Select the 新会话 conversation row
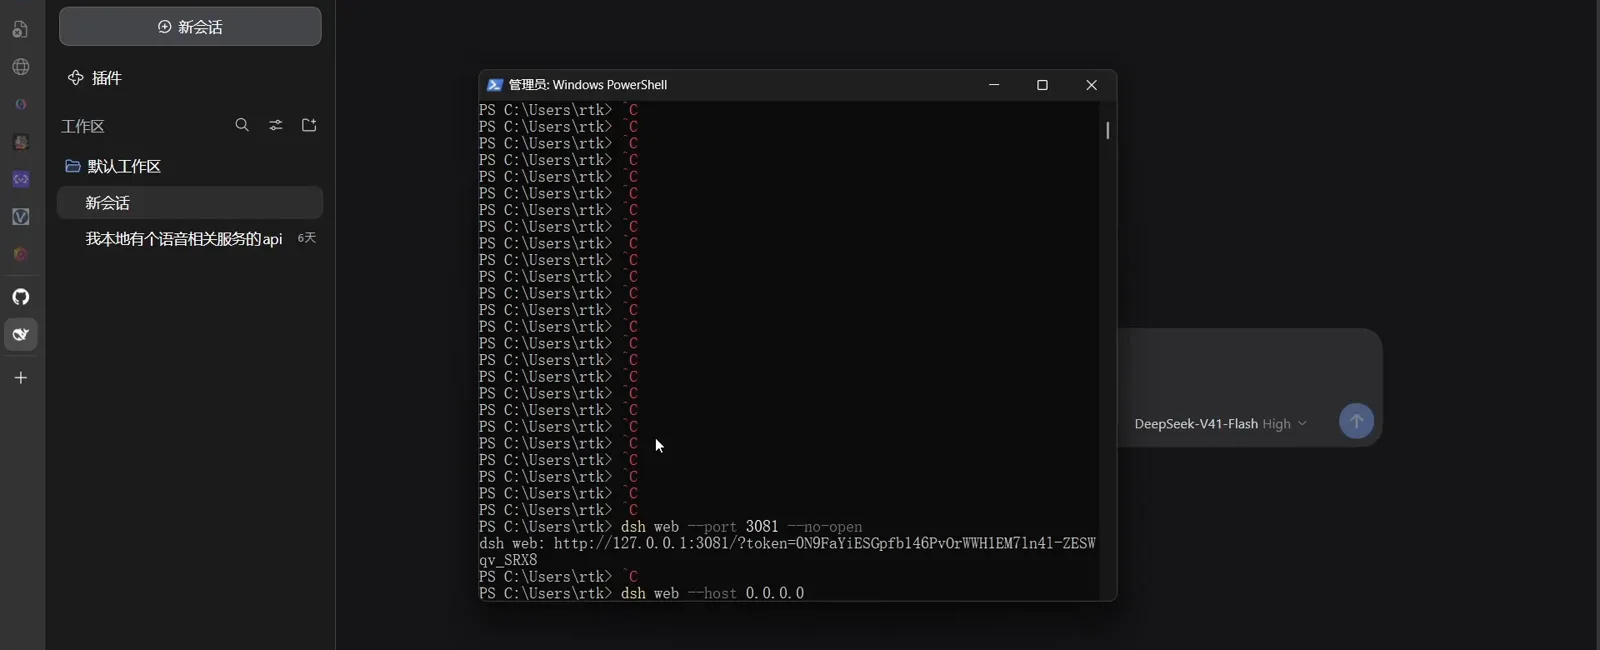1600x650 pixels. click(x=190, y=203)
